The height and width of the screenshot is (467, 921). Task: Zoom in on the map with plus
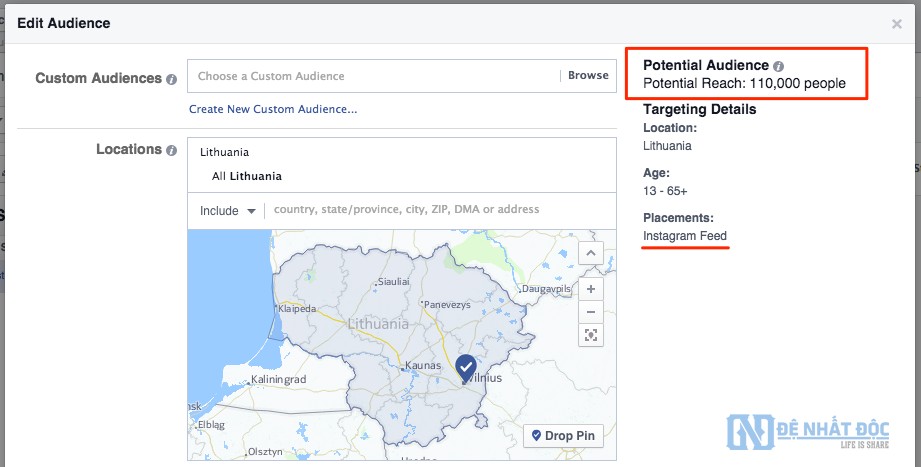(x=591, y=289)
